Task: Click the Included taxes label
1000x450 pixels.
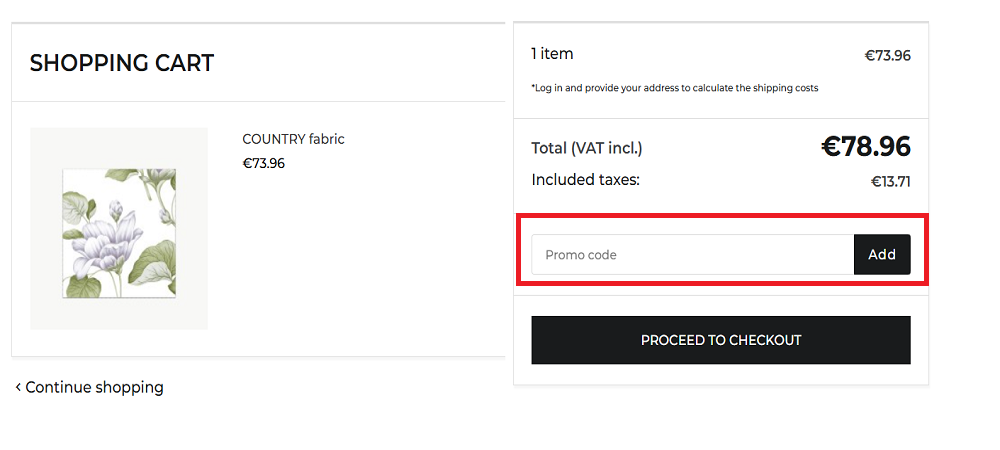Action: click(585, 180)
